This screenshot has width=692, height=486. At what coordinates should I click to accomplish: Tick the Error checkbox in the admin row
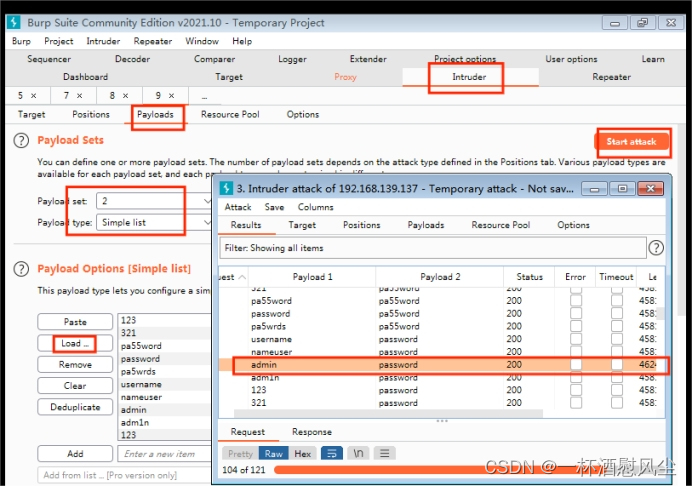tap(575, 365)
